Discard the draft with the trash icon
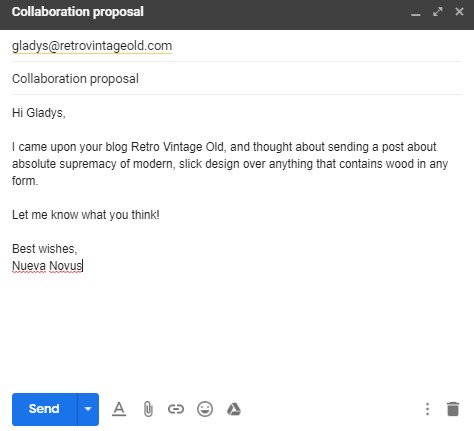This screenshot has height=431, width=474. click(453, 409)
